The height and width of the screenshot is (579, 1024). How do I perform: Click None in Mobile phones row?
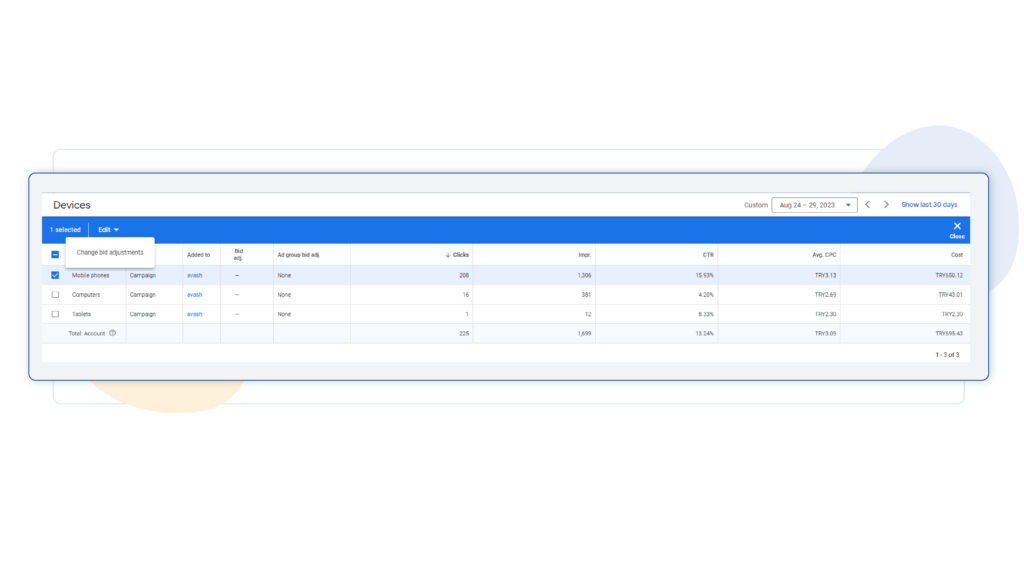pos(284,275)
